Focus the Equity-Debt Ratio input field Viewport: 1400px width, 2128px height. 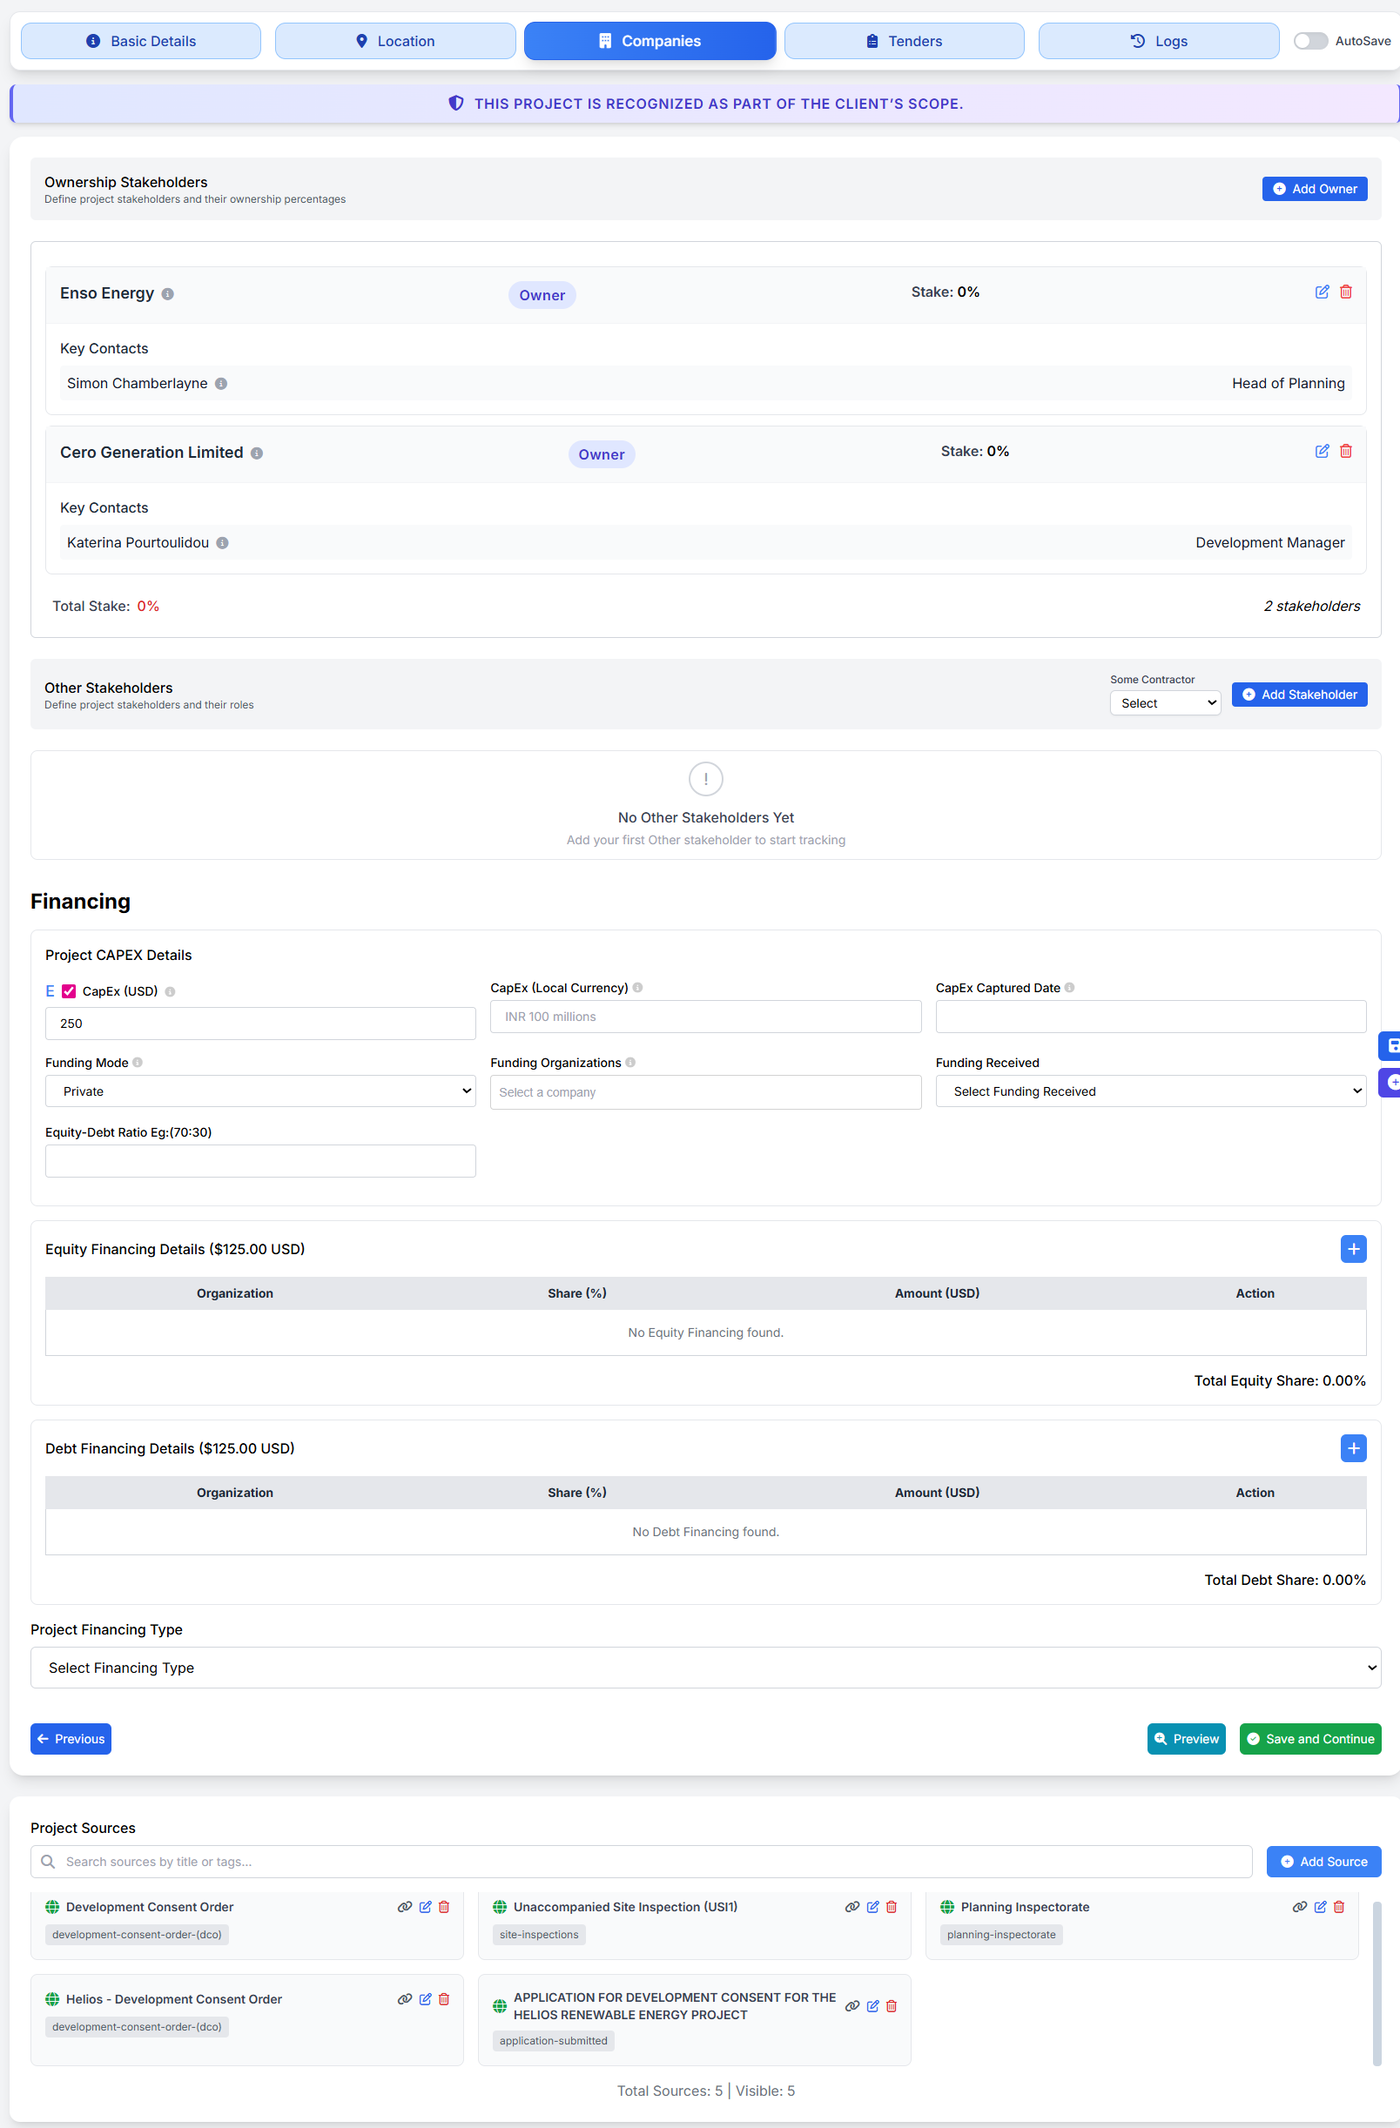tap(260, 1161)
